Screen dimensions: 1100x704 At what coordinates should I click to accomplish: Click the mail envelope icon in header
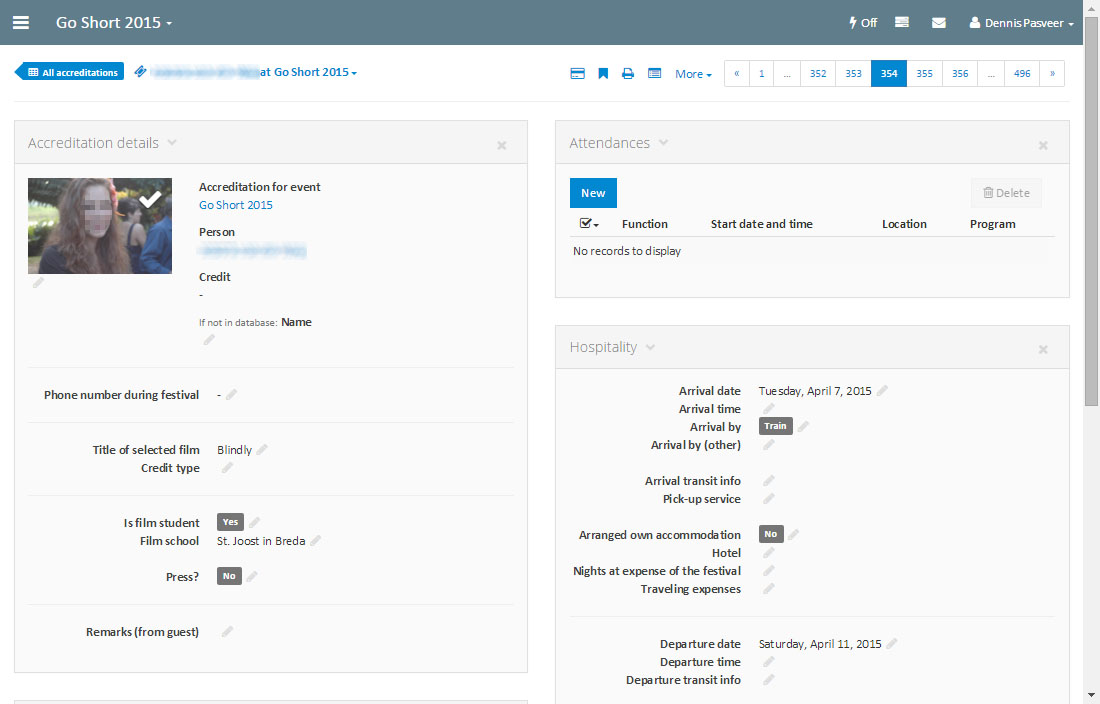[x=938, y=22]
